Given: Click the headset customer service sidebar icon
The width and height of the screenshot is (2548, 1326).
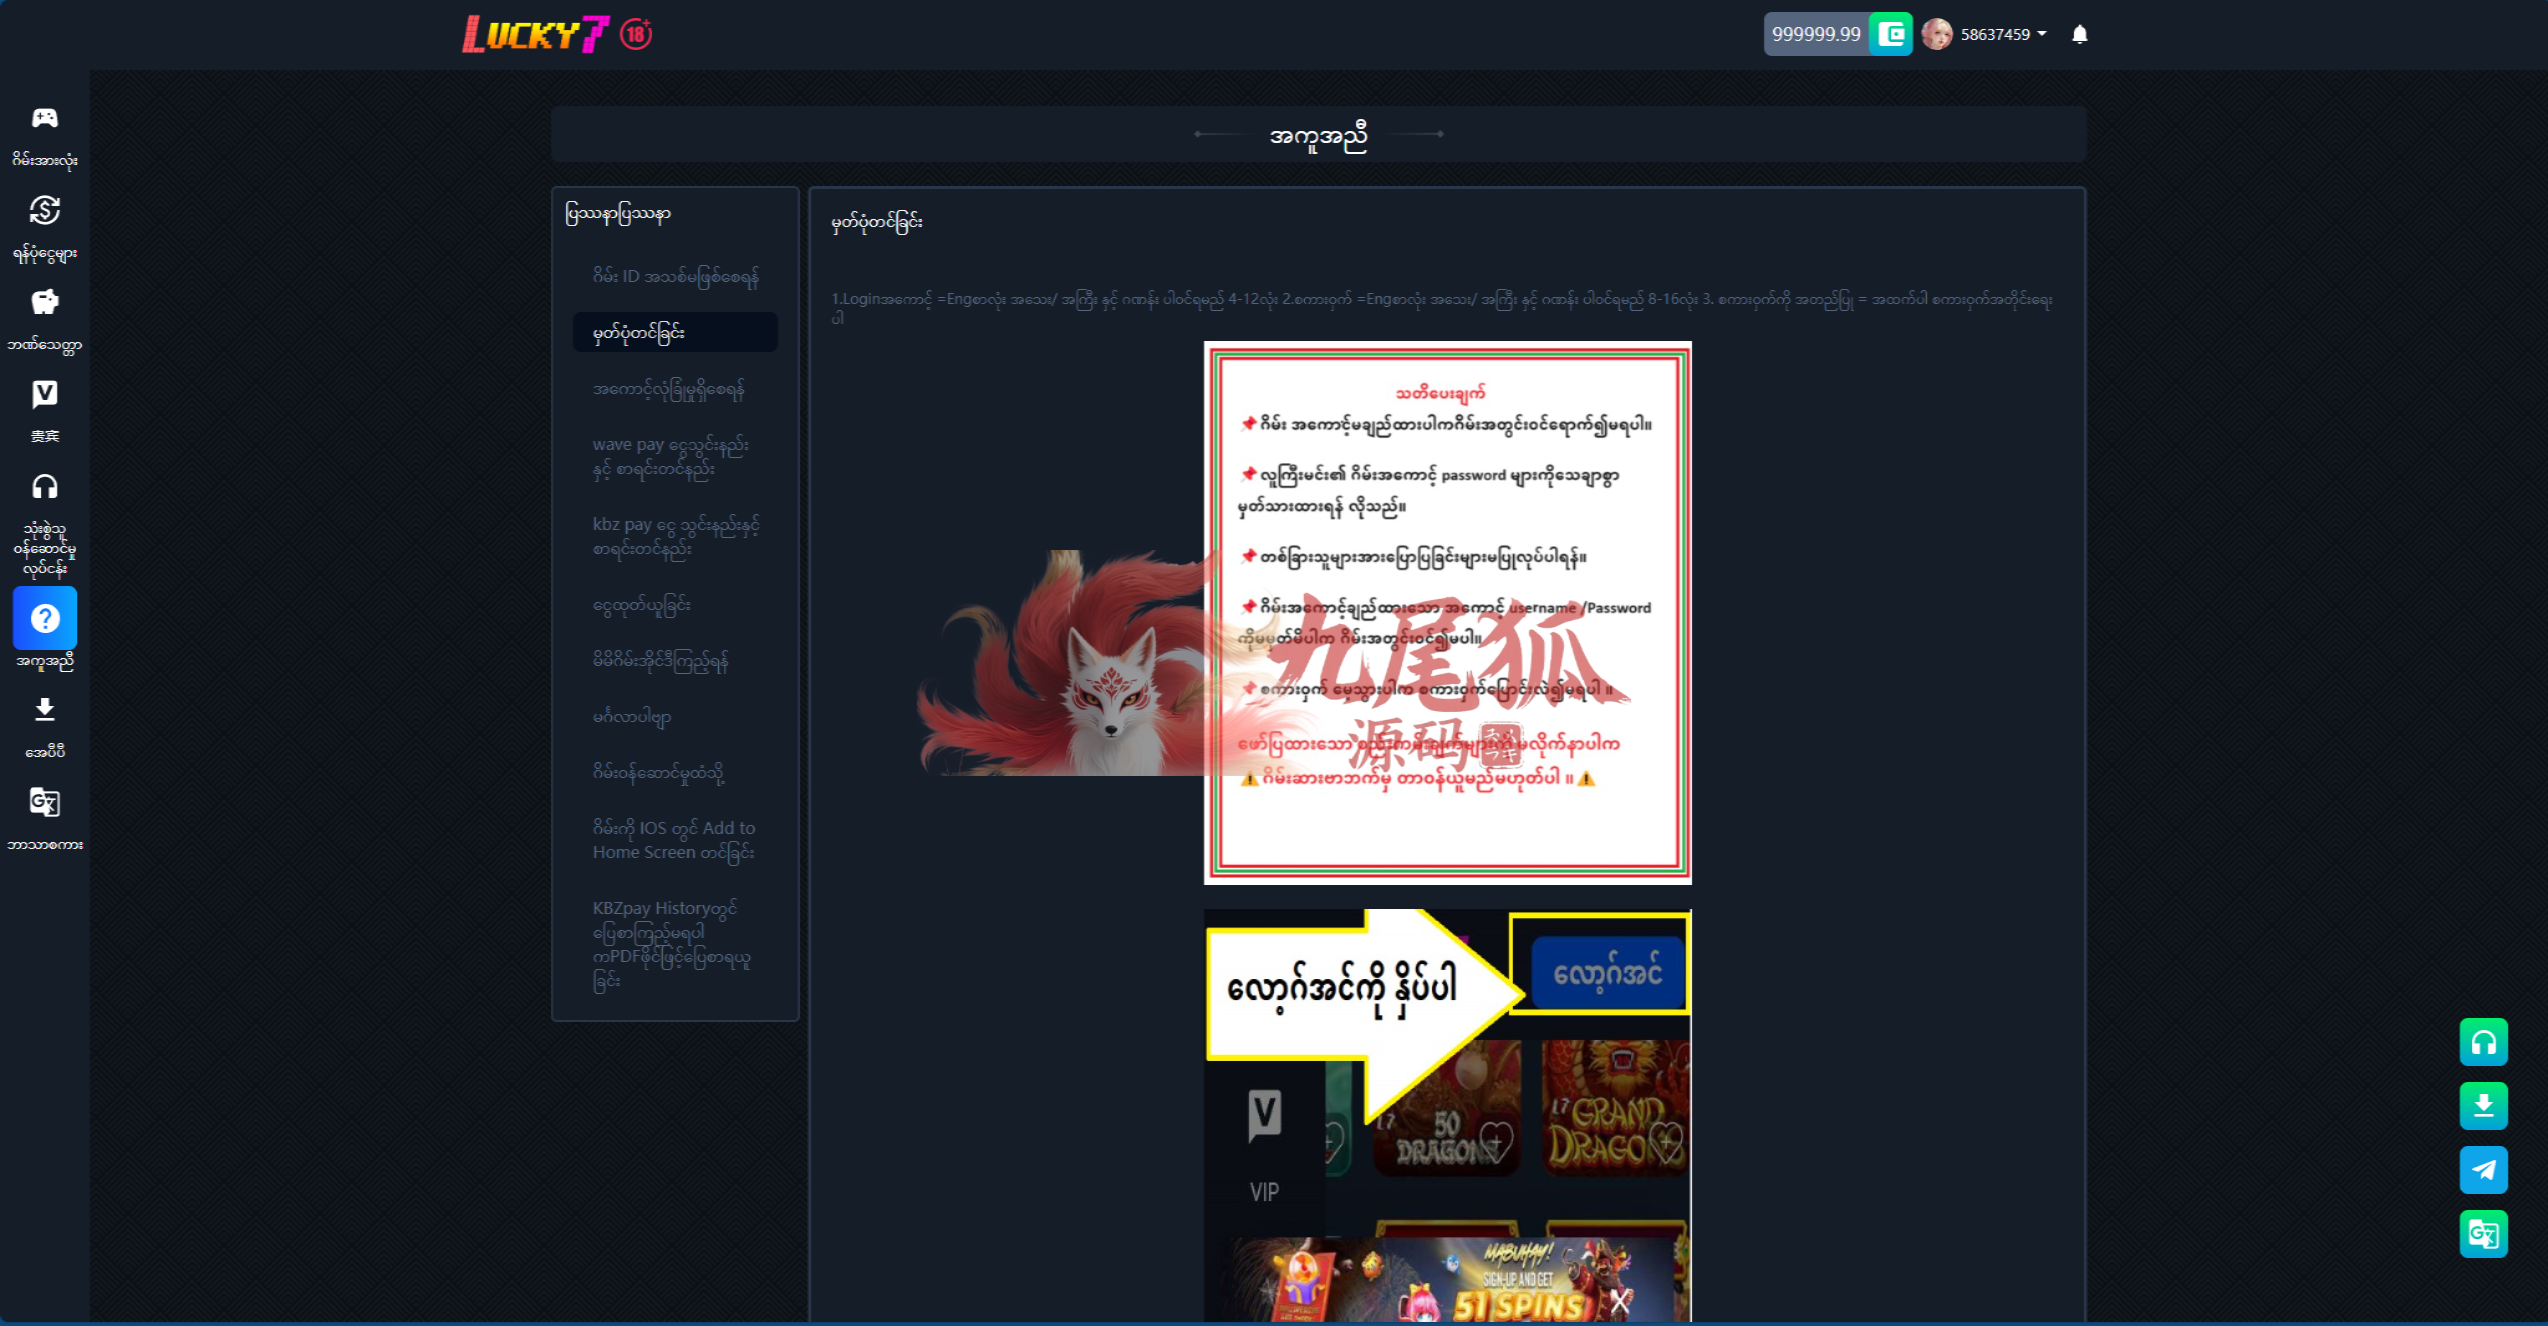Looking at the screenshot, I should point(44,487).
